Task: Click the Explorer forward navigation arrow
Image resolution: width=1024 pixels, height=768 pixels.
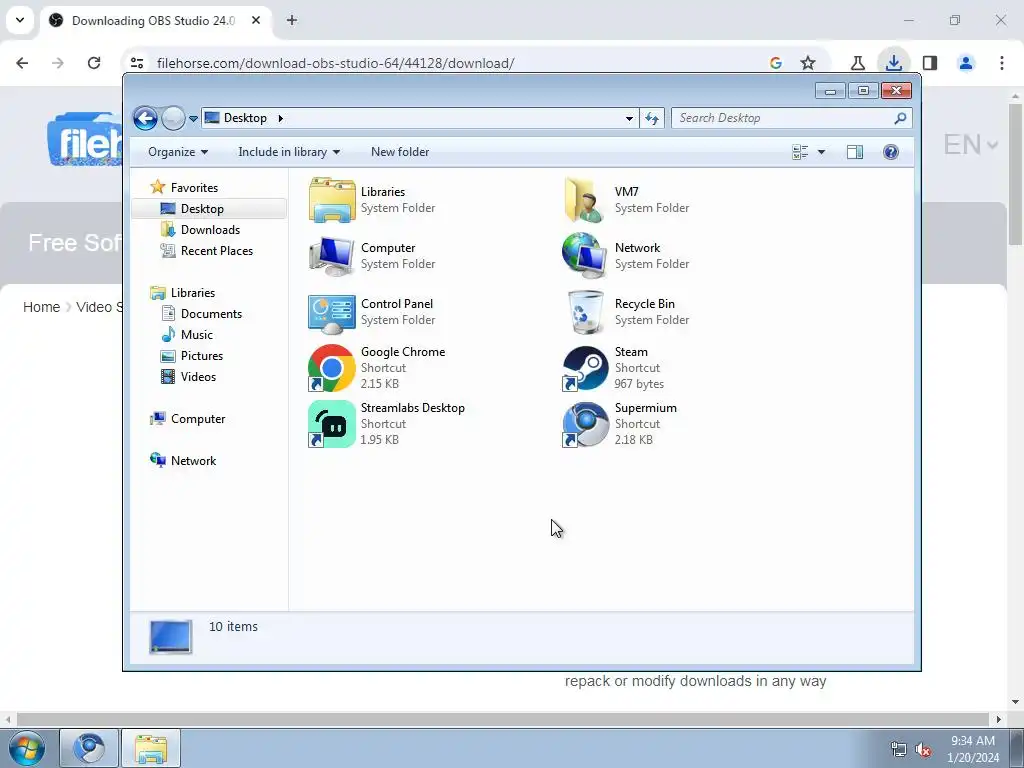Action: (173, 118)
